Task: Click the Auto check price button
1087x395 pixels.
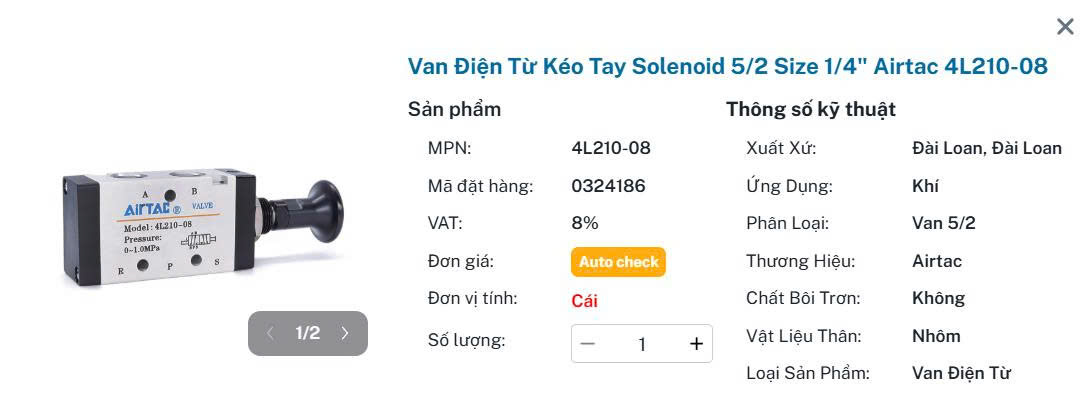Action: [x=618, y=262]
